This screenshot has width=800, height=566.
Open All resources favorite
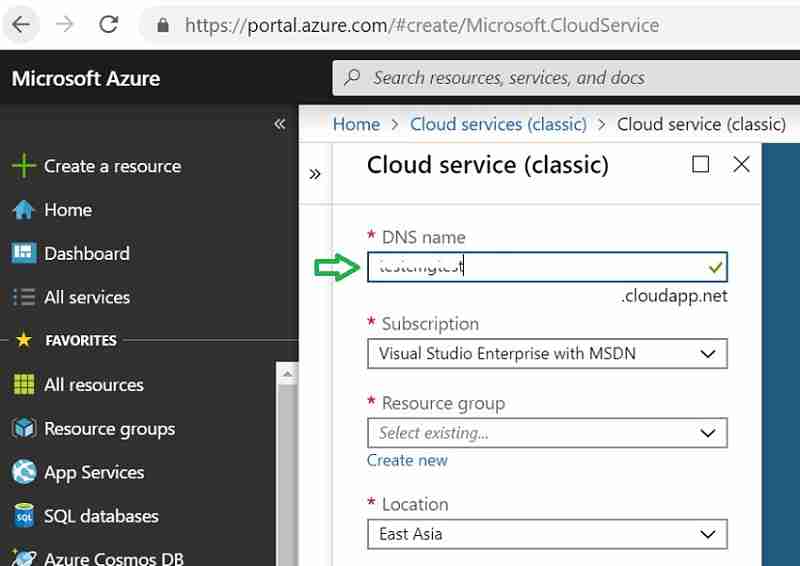click(94, 385)
